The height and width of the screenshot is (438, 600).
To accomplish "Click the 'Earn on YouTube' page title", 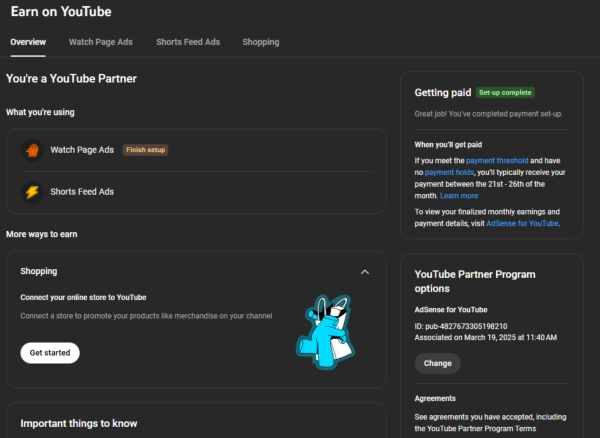I will tap(61, 11).
